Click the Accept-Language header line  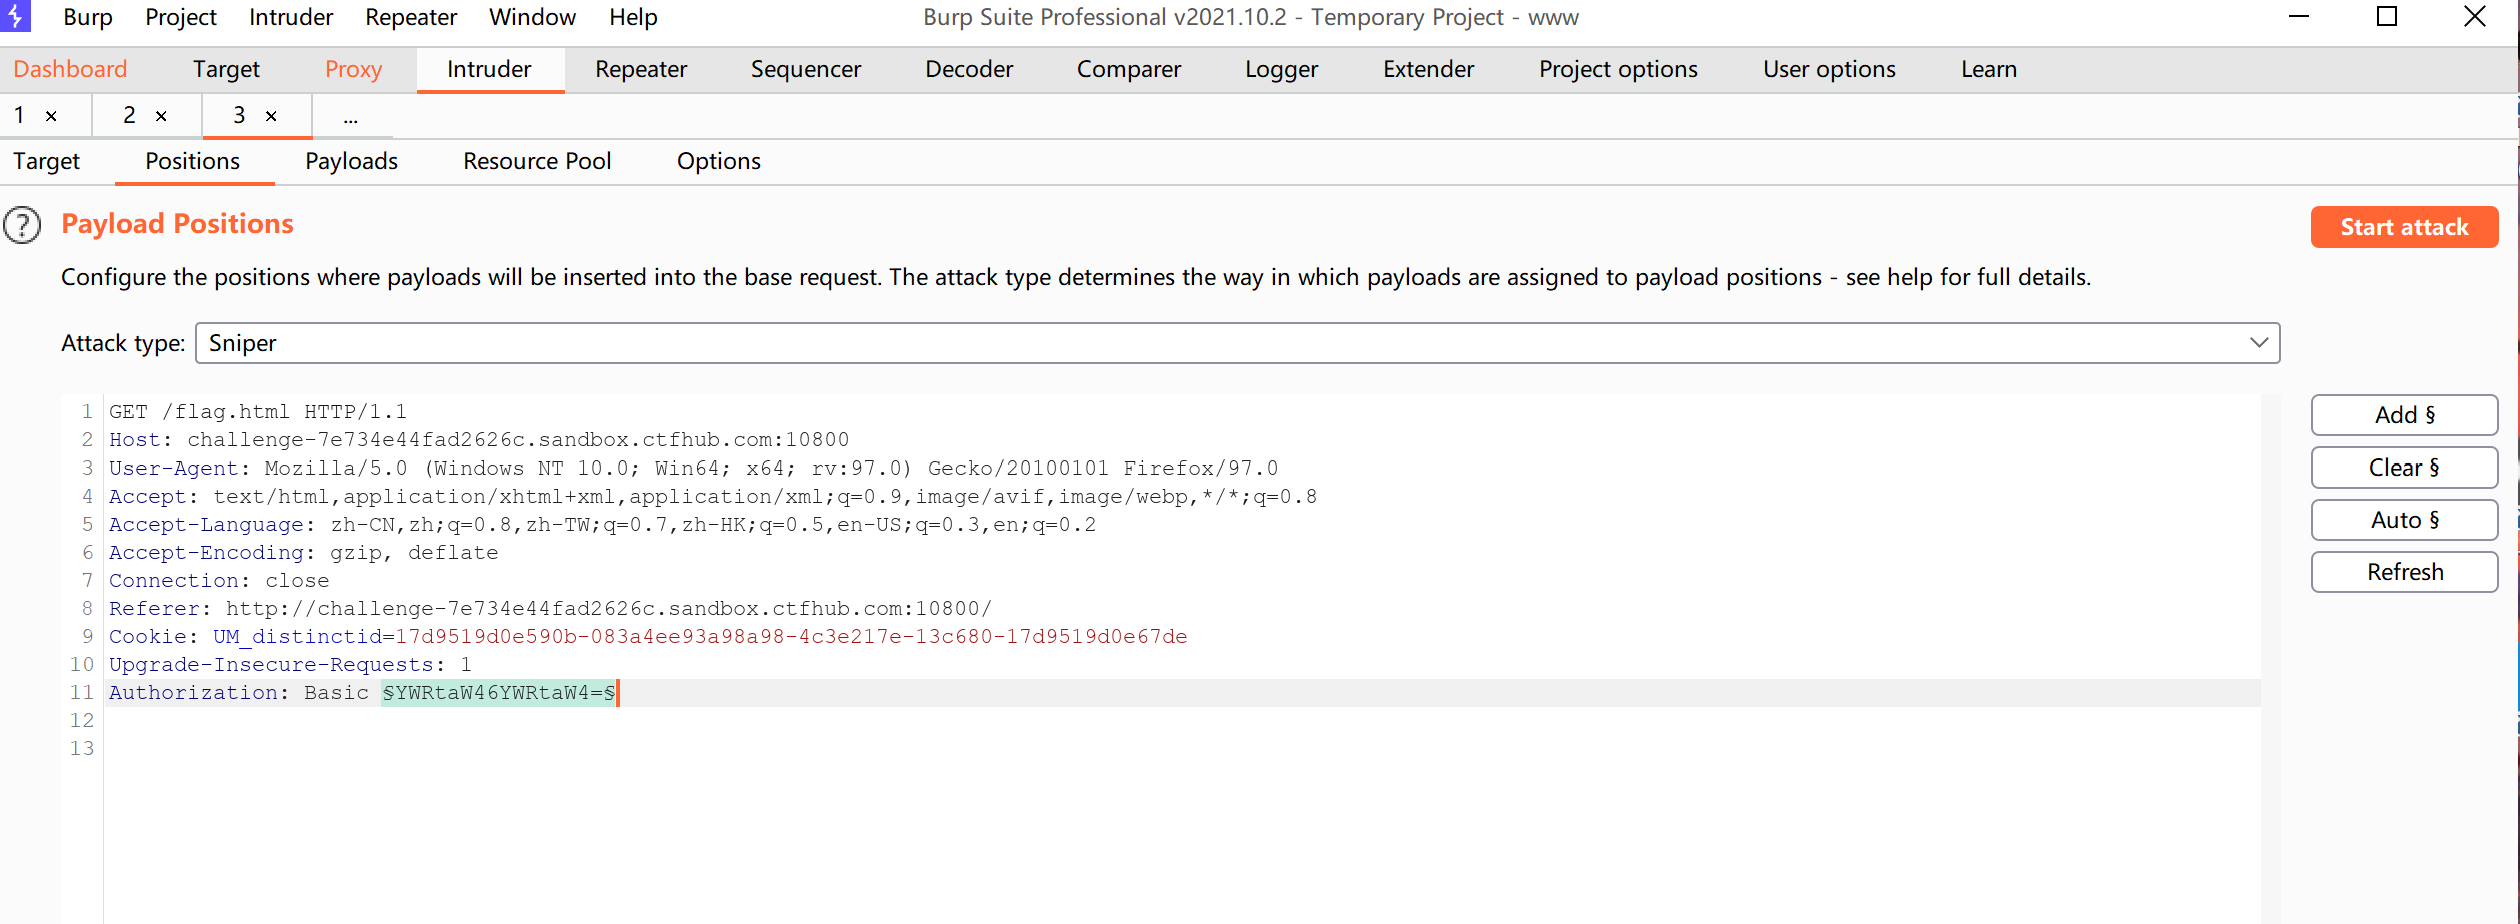click(x=603, y=524)
